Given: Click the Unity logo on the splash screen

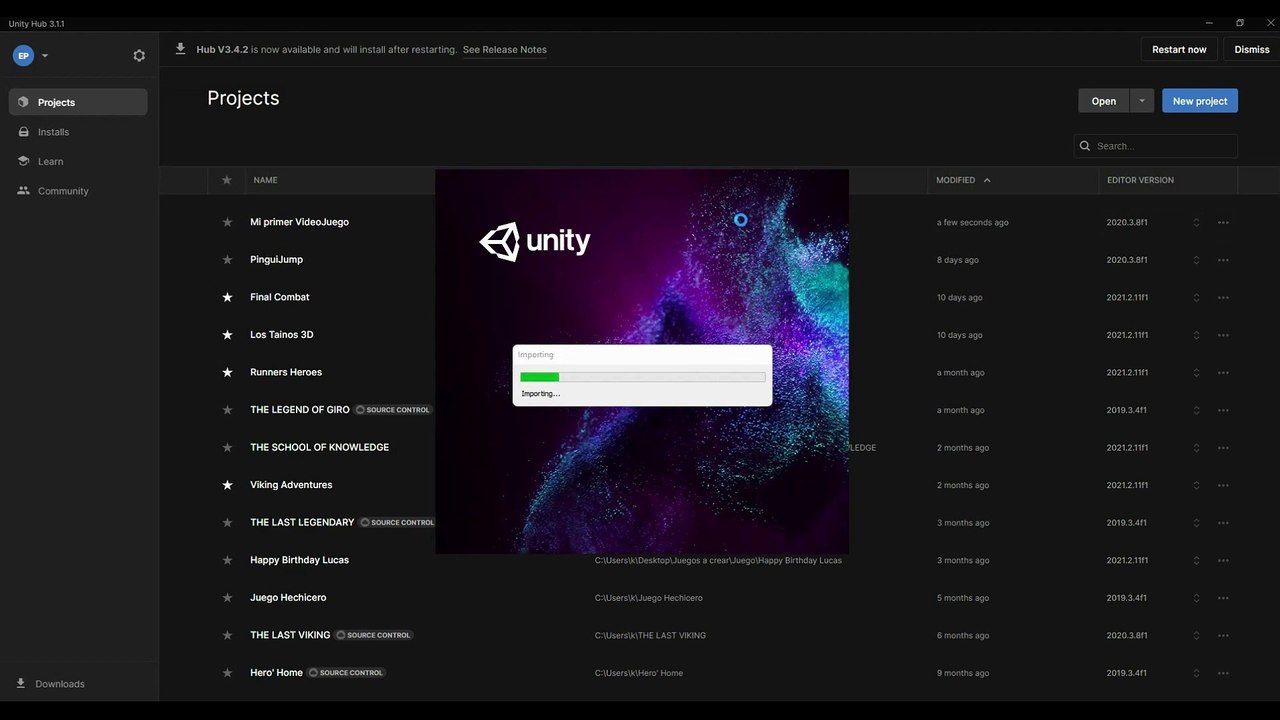Looking at the screenshot, I should [535, 241].
